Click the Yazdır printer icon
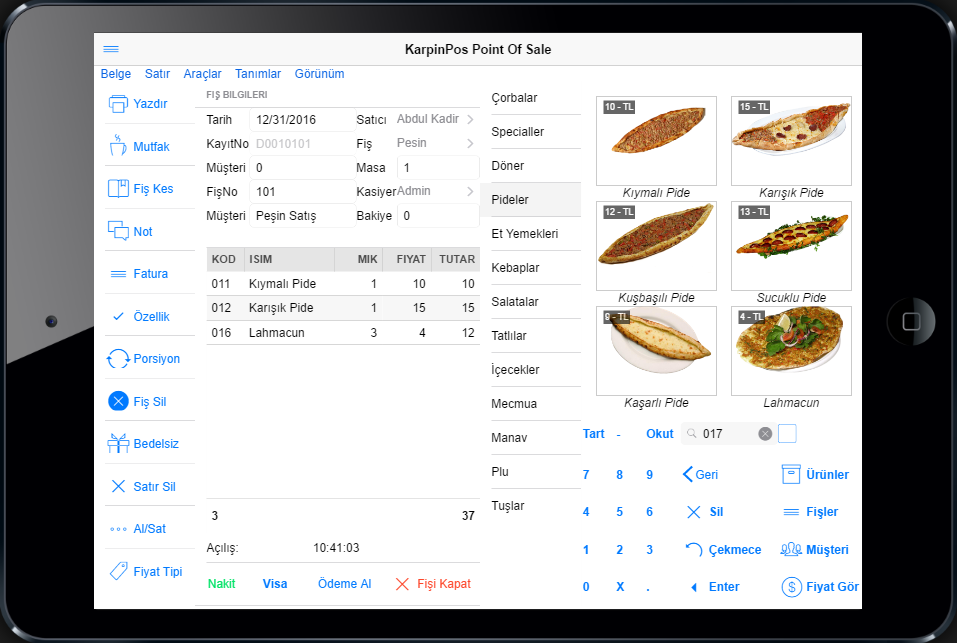957x643 pixels. [x=118, y=104]
